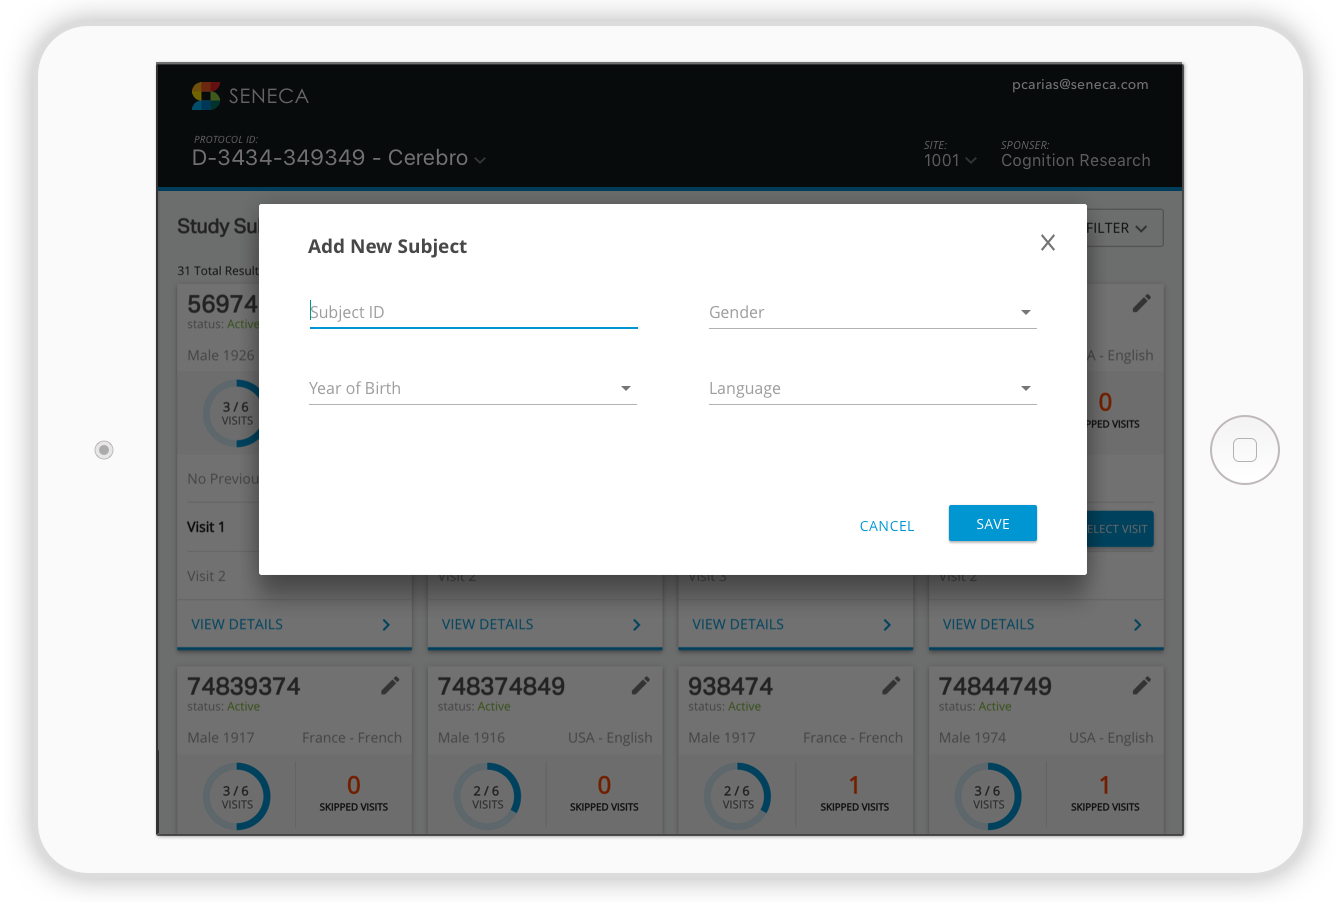Viewport: 1337px width, 902px height.
Task: Click the 3/6 visits progress circle for 74839374
Action: coord(238,795)
